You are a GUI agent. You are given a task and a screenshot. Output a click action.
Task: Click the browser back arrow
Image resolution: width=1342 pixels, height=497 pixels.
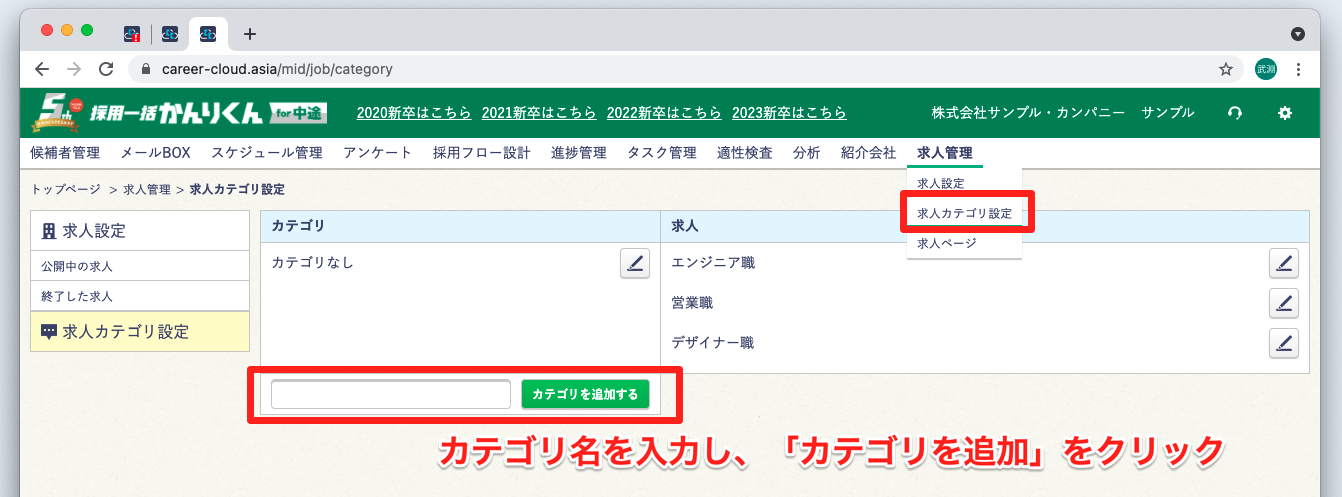pos(41,70)
